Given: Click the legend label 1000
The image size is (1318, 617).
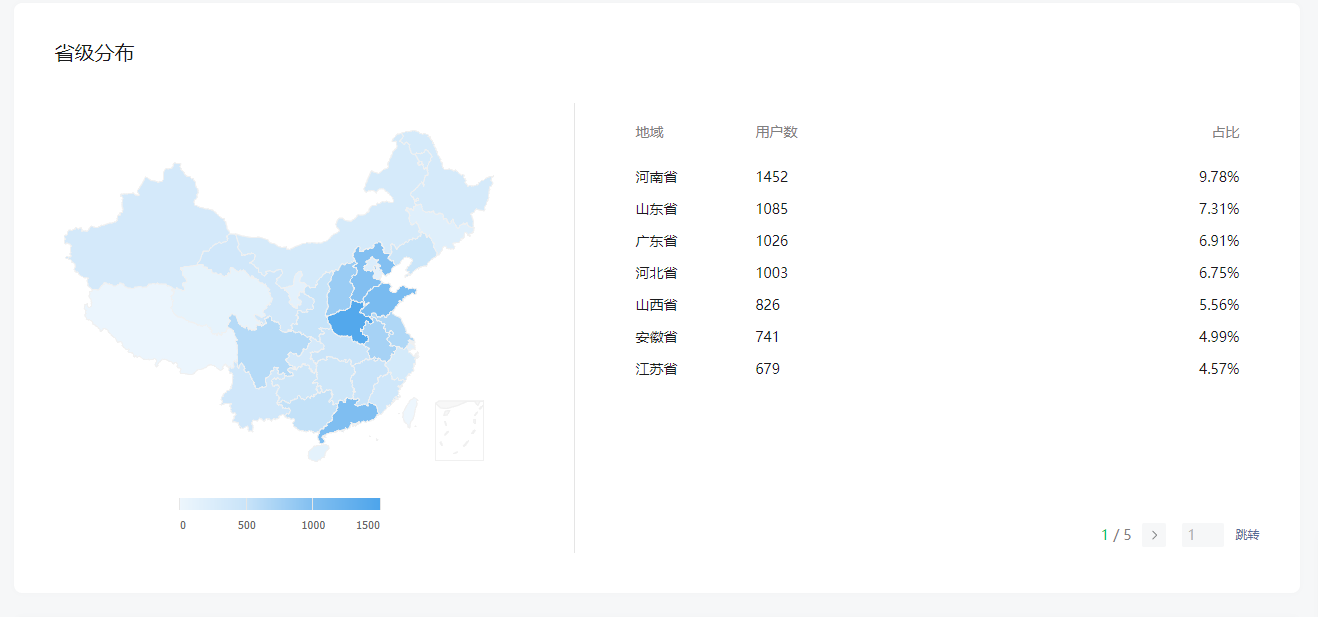Looking at the screenshot, I should click(x=313, y=525).
